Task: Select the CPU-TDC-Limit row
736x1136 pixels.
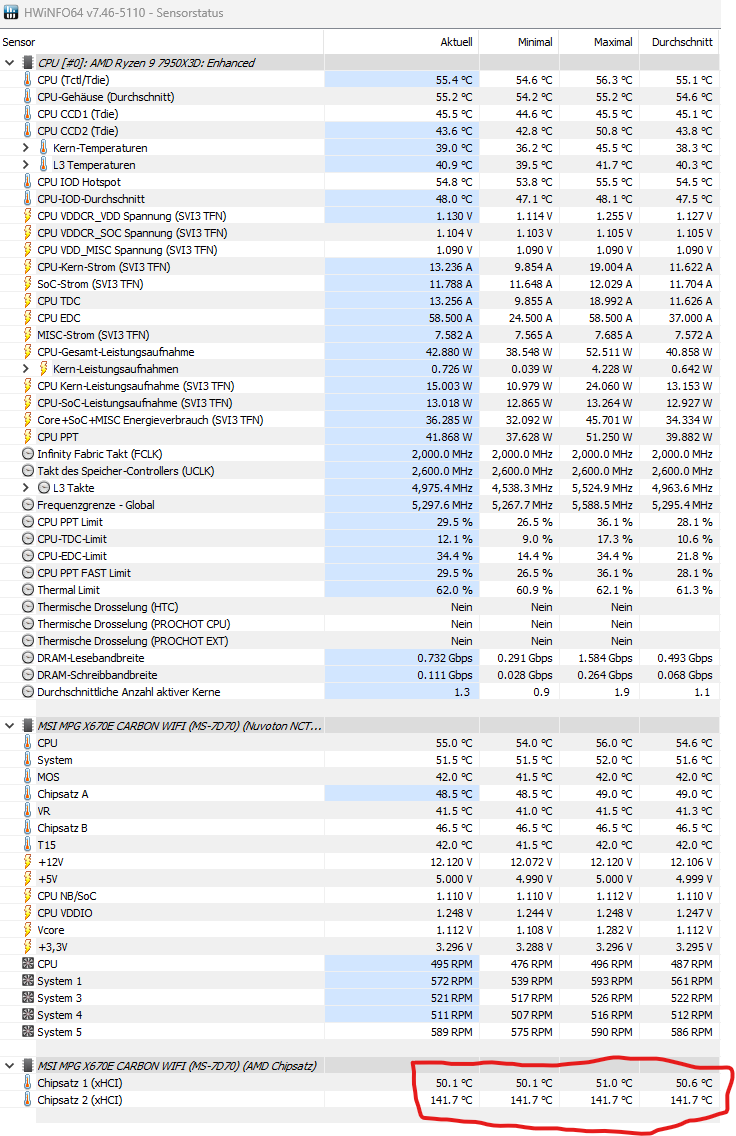Action: (x=360, y=539)
